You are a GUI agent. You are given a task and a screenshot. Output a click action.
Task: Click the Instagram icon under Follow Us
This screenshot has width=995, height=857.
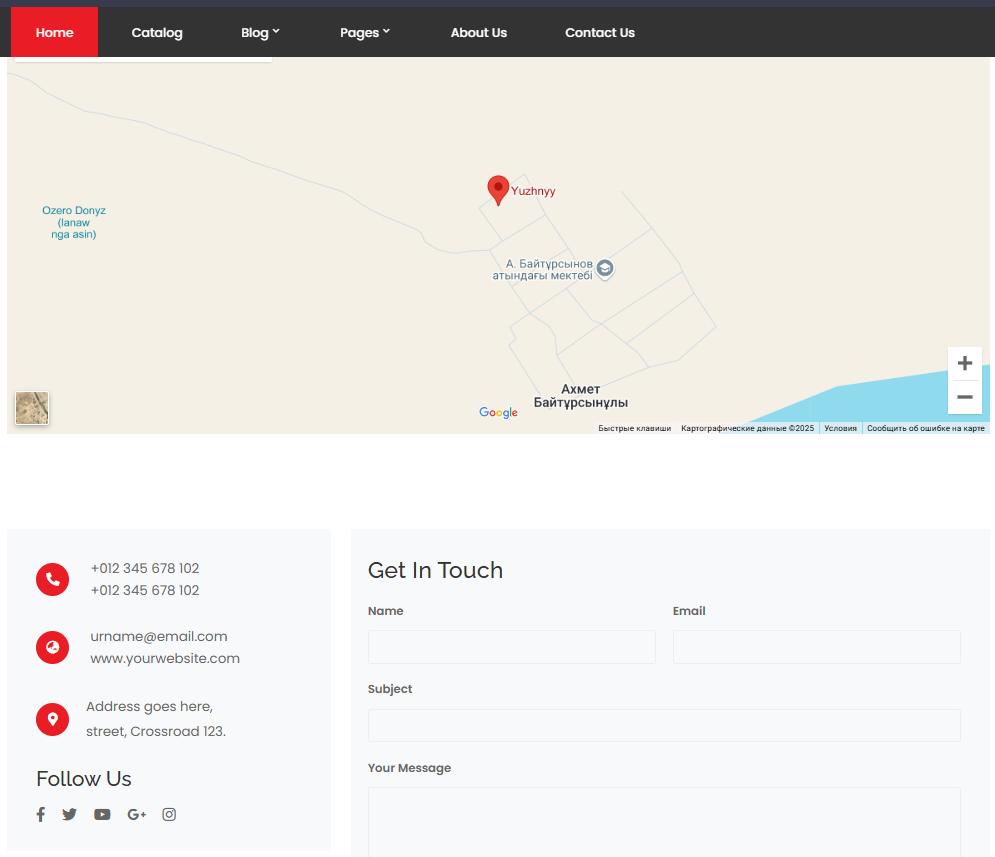[169, 814]
